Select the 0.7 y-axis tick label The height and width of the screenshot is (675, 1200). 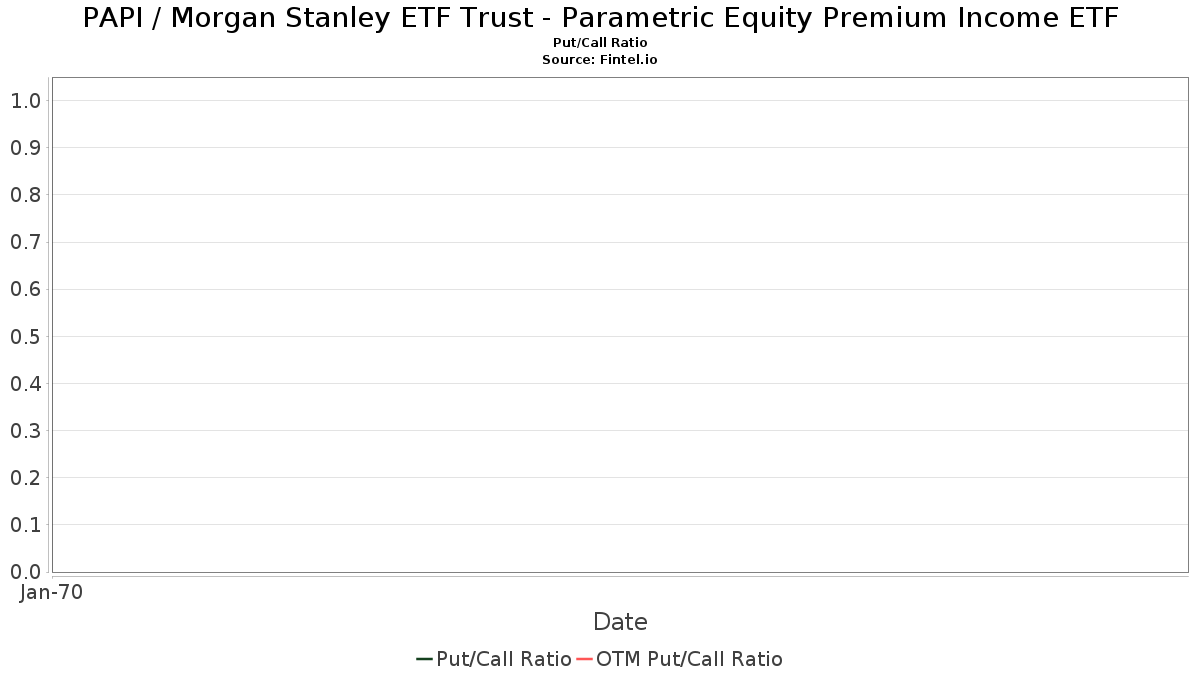[x=25, y=242]
